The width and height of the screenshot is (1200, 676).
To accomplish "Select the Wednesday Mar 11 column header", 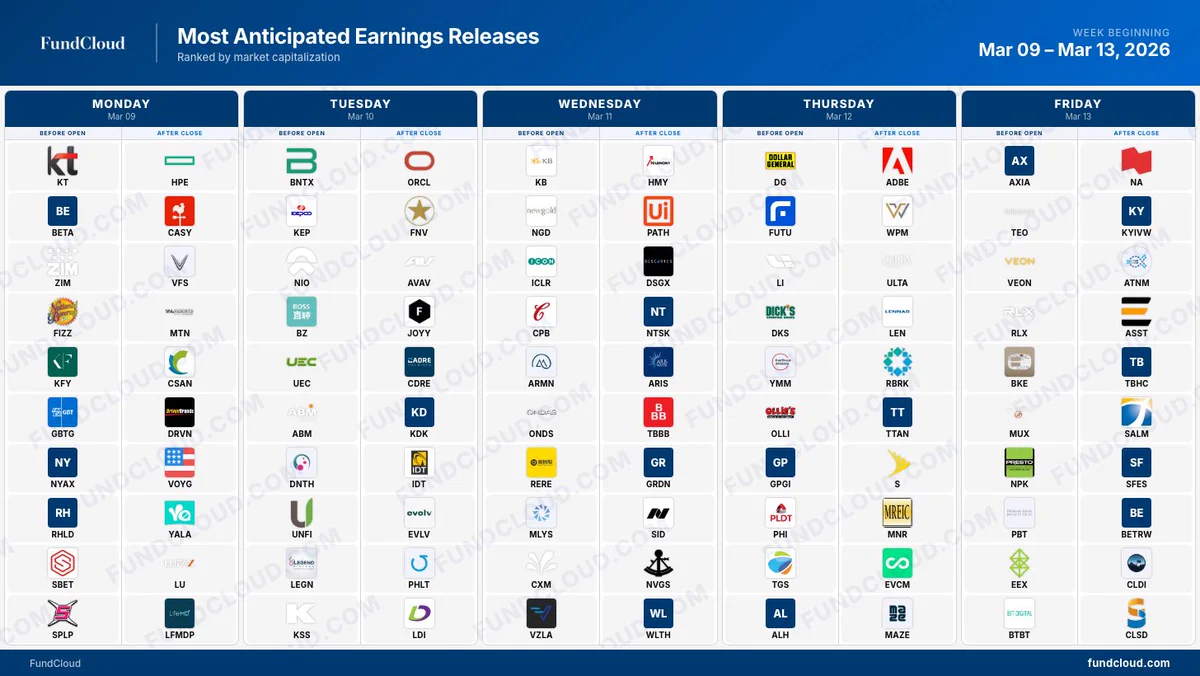I will coord(599,109).
